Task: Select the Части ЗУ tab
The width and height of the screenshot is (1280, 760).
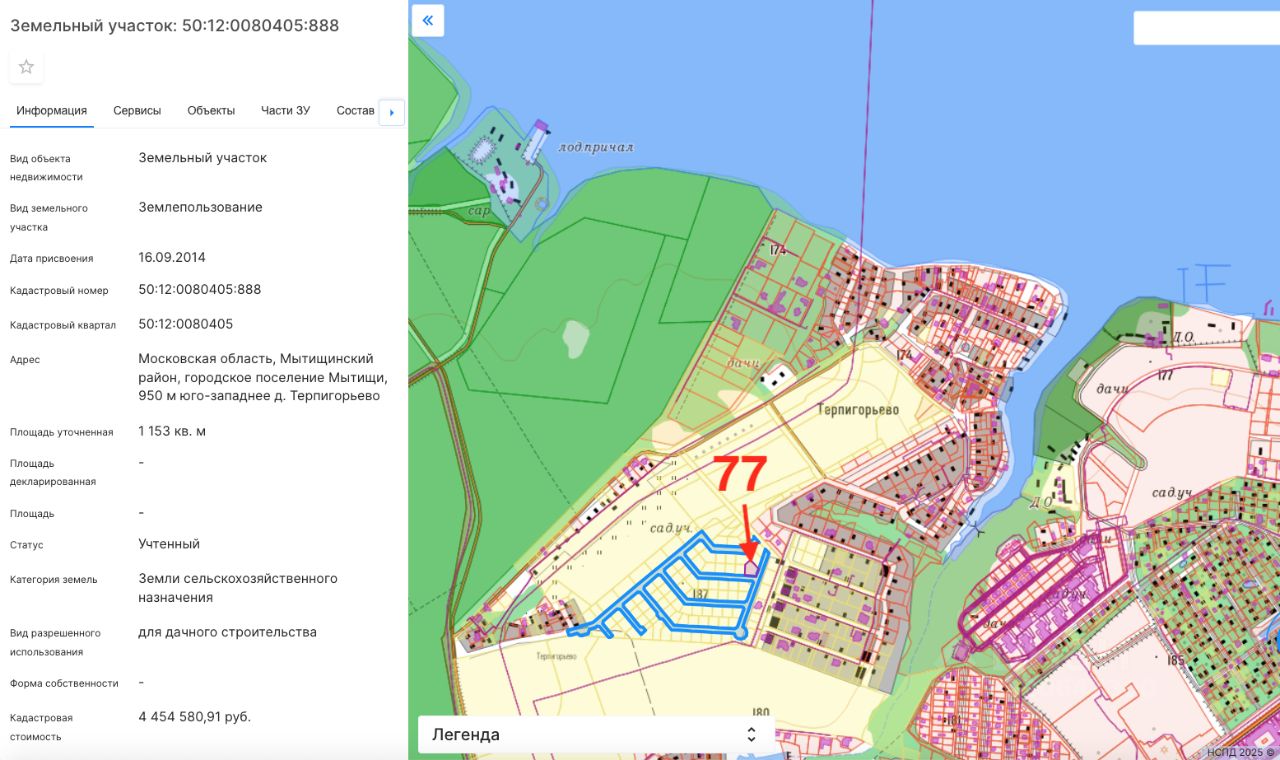Action: coord(285,111)
